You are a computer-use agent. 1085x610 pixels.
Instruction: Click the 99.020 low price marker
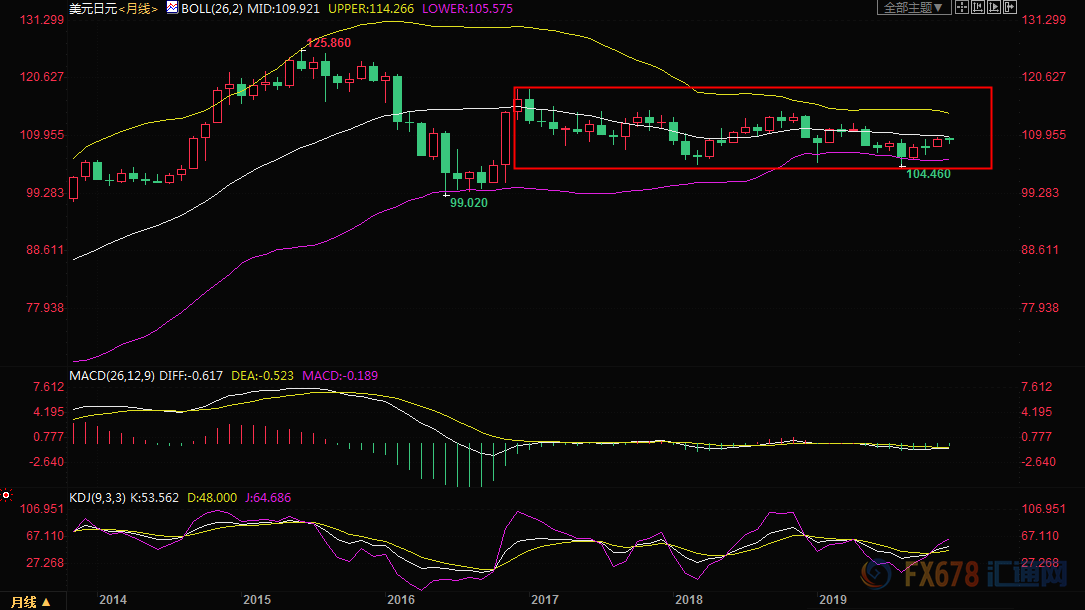tap(469, 202)
